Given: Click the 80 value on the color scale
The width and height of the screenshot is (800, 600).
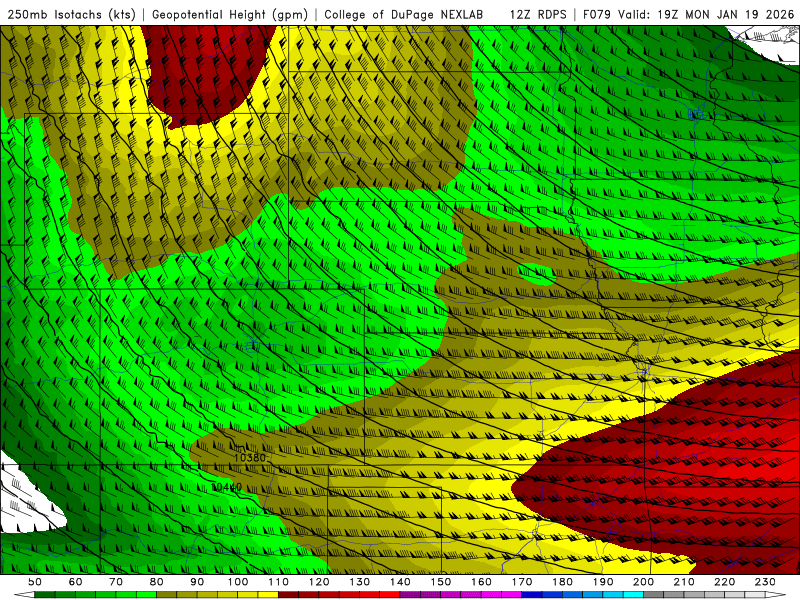Looking at the screenshot, I should tap(157, 582).
